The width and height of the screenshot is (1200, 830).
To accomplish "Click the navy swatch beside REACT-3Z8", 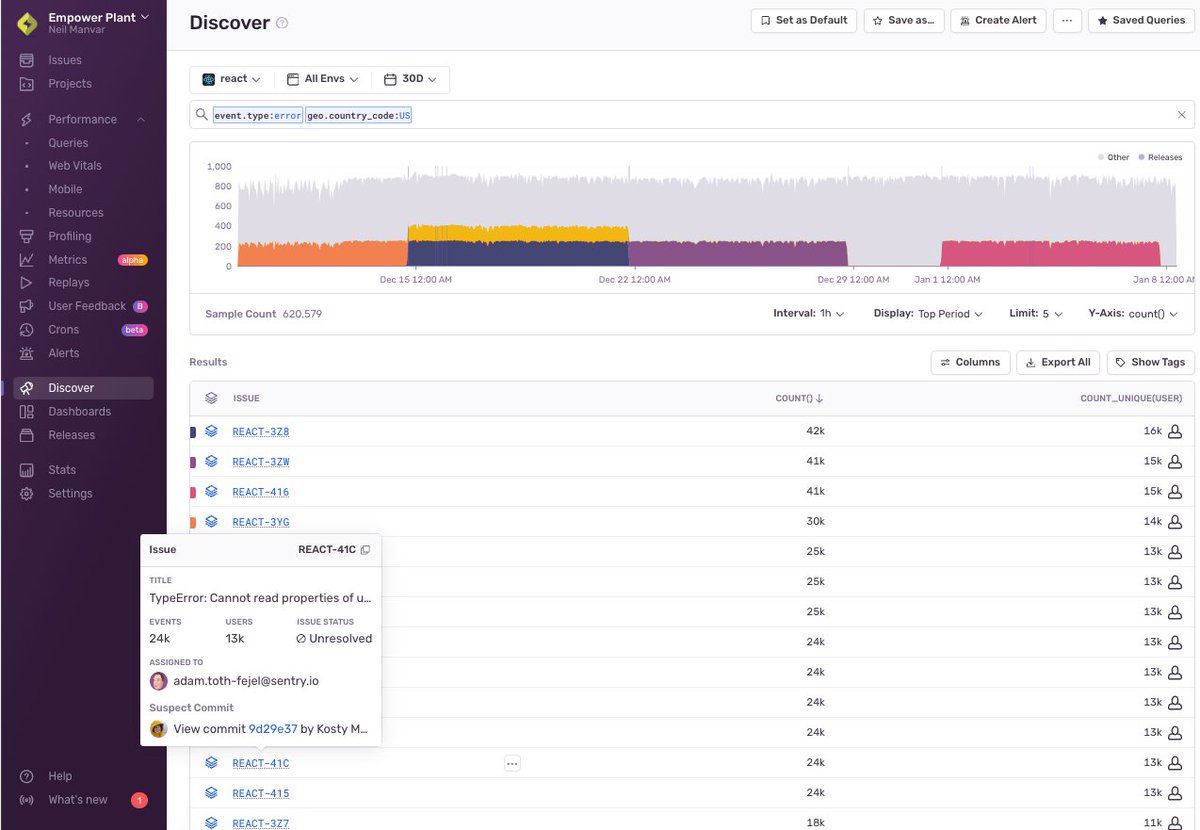I will (193, 432).
